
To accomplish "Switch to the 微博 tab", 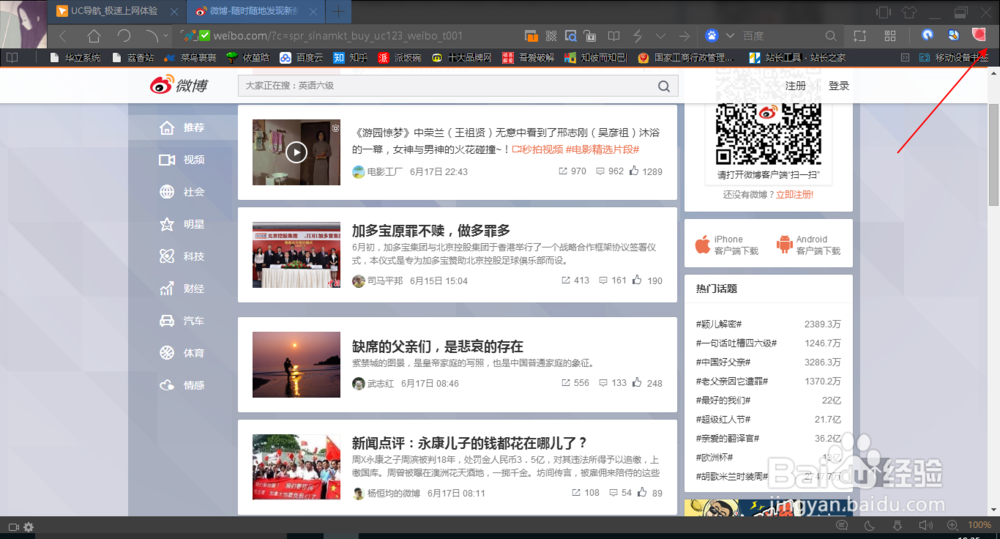I will tap(254, 11).
